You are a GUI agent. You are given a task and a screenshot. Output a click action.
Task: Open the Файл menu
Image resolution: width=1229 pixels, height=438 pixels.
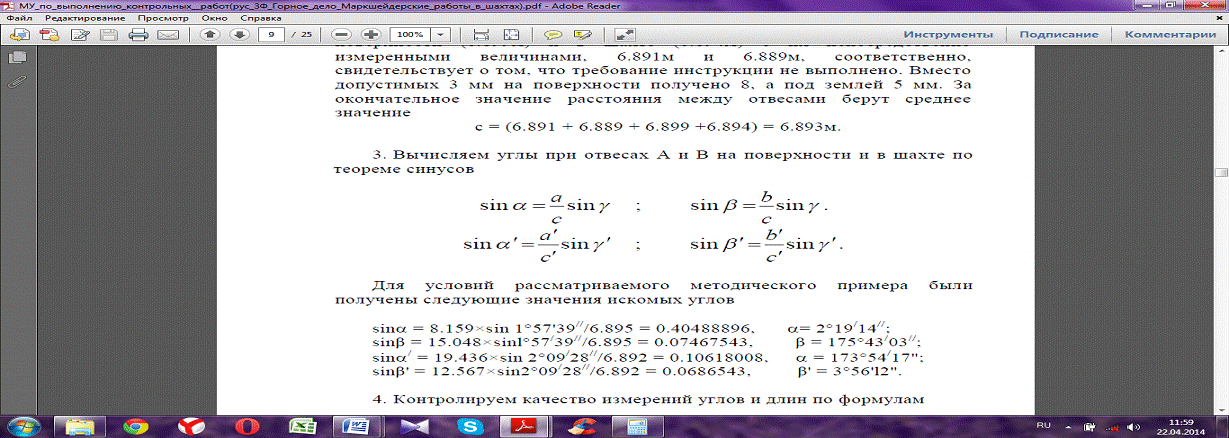[x=19, y=18]
